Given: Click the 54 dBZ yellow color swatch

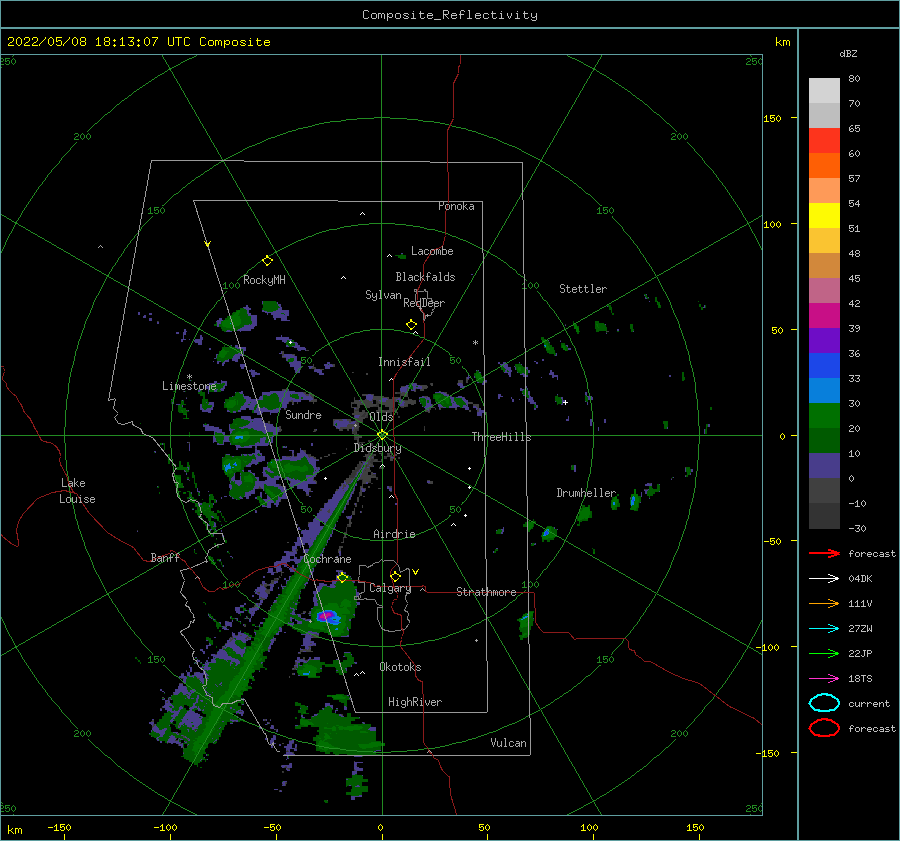Looking at the screenshot, I should 824,215.
